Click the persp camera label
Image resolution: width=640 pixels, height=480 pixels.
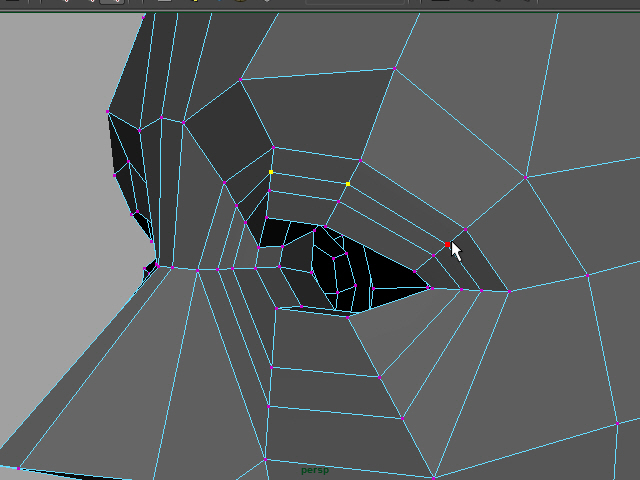315,470
